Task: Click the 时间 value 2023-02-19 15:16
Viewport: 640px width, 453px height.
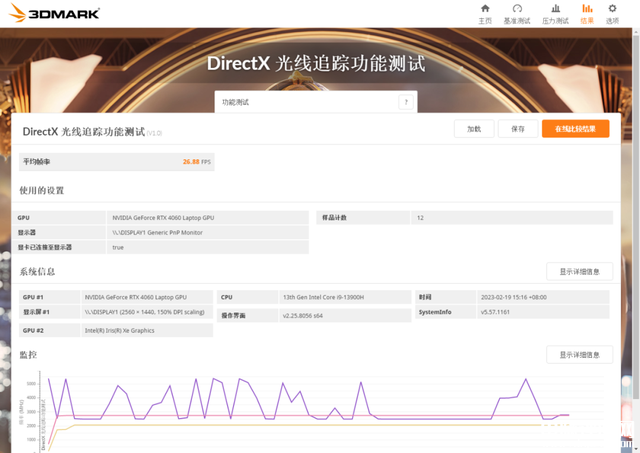Action: [x=513, y=297]
